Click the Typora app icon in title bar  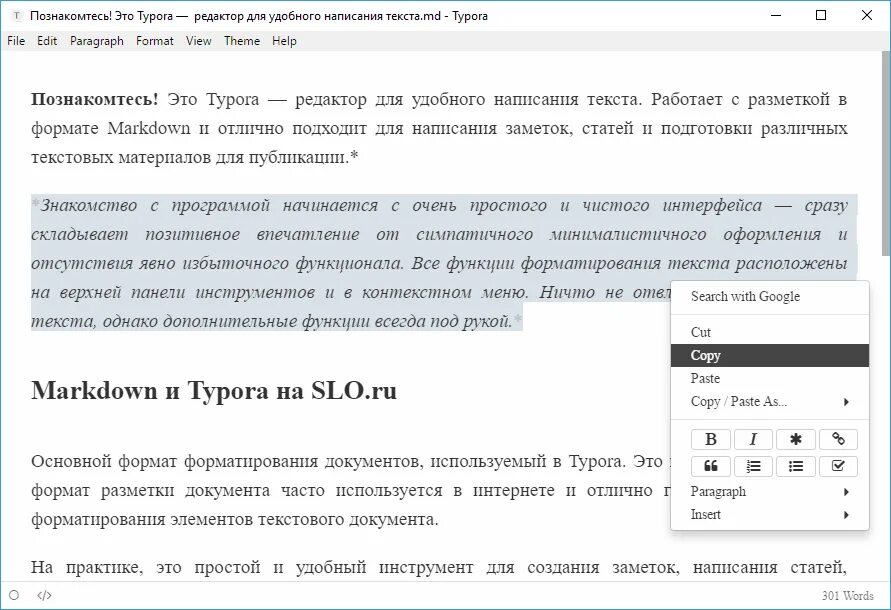tap(16, 16)
